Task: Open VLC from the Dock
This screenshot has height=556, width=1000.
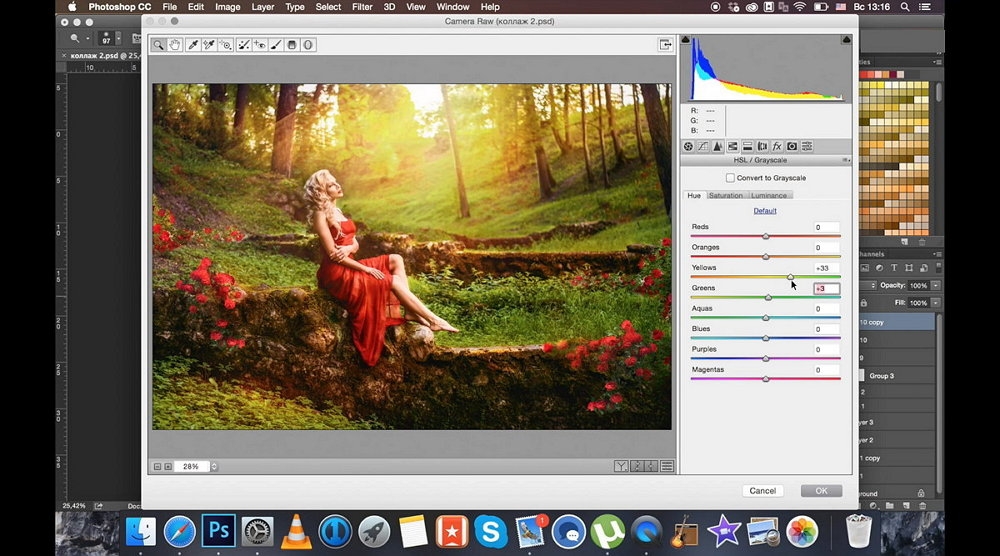Action: pyautogui.click(x=296, y=531)
